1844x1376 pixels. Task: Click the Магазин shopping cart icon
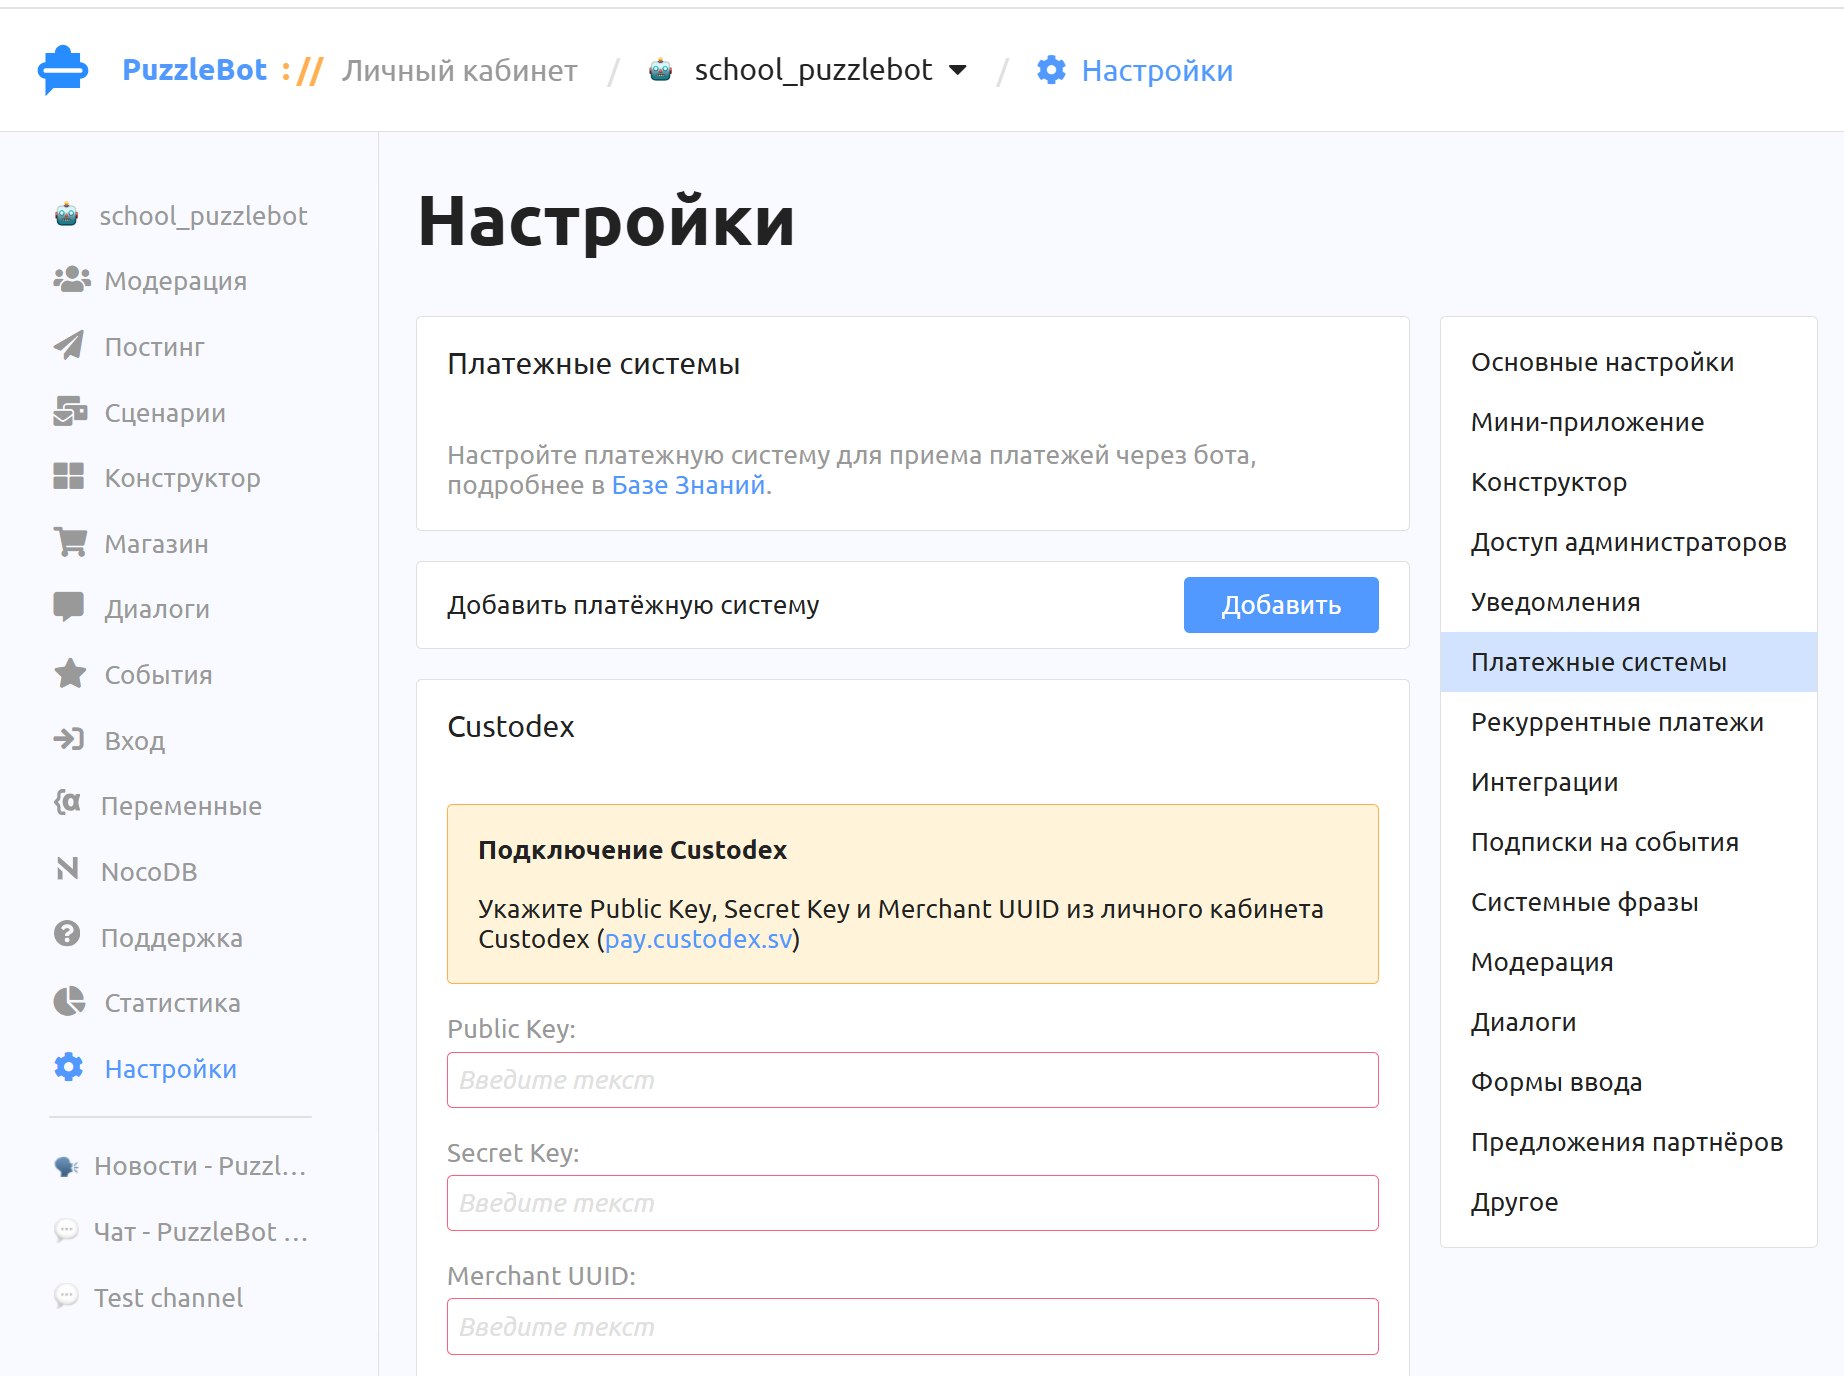point(70,543)
